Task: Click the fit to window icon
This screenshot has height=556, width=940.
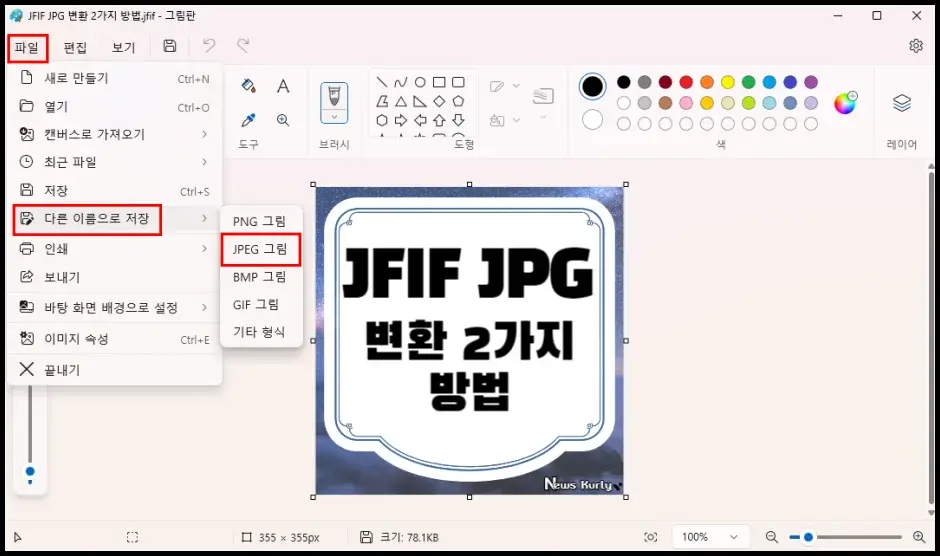Action: click(x=650, y=537)
